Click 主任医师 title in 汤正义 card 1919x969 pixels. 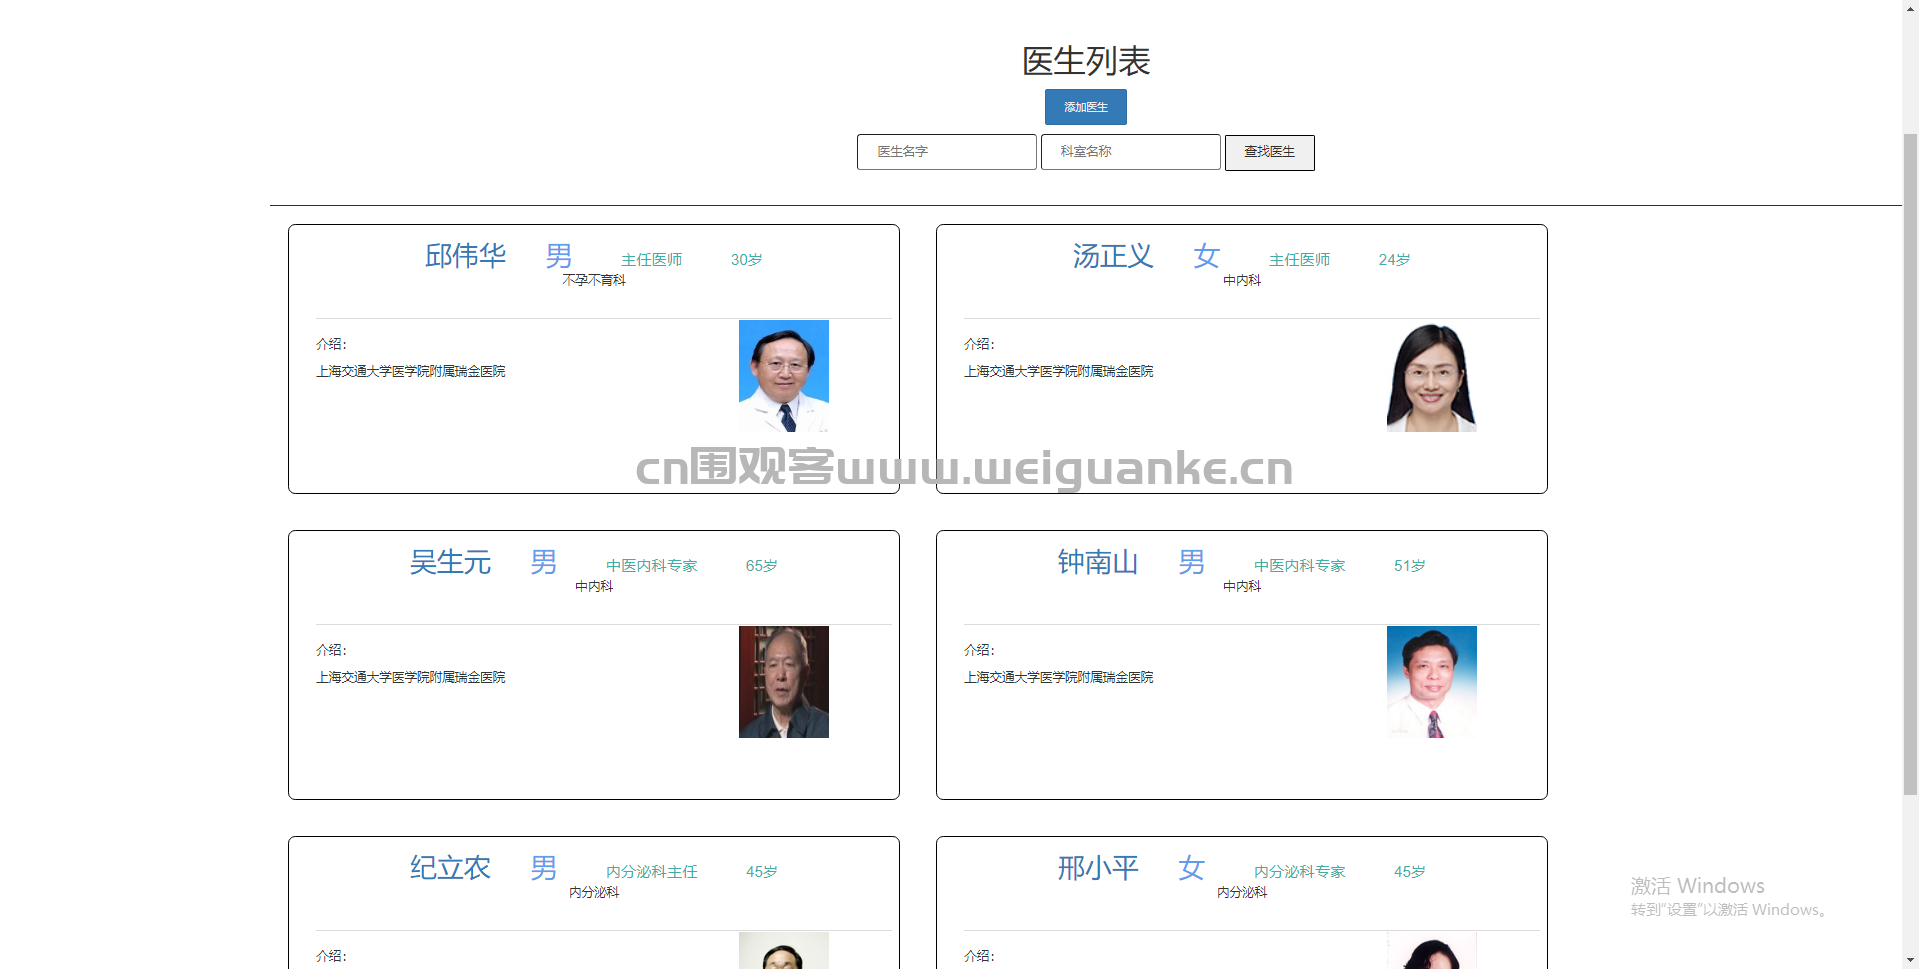(x=1300, y=260)
